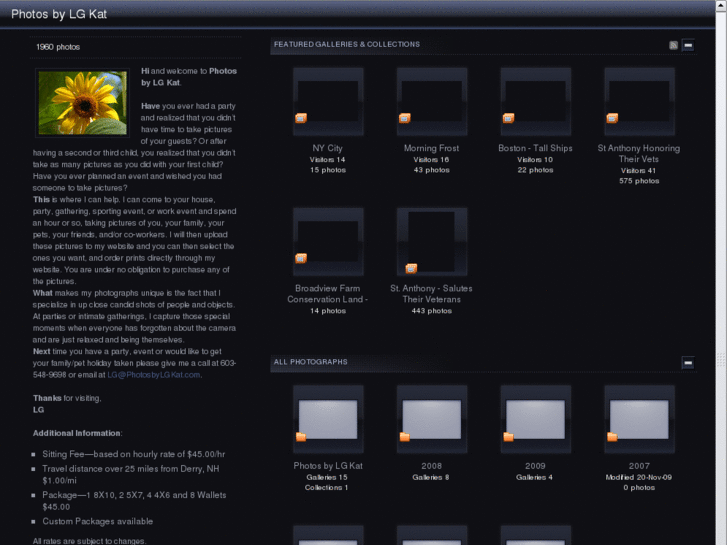Open the NY City gallery thumbnail
Screen dimensions: 727x545
pyautogui.click(x=328, y=101)
